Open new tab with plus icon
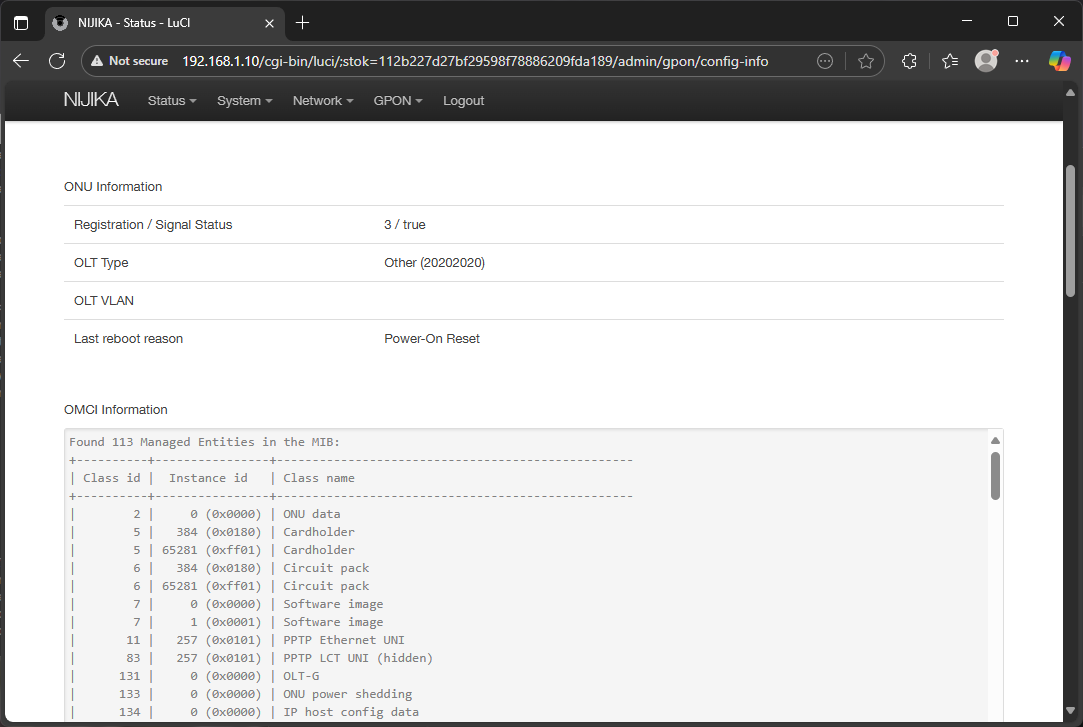This screenshot has height=727, width=1083. coord(302,23)
